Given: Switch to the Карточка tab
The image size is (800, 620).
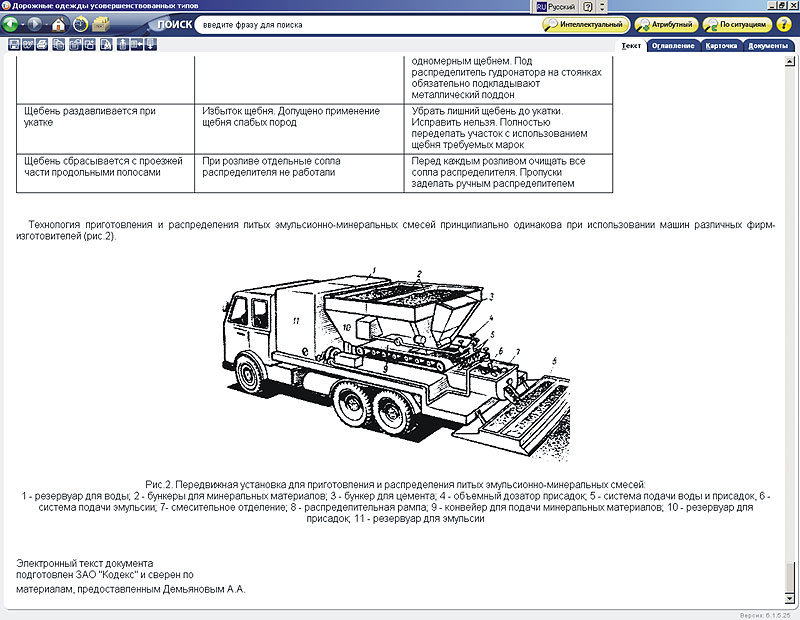Looking at the screenshot, I should [721, 45].
